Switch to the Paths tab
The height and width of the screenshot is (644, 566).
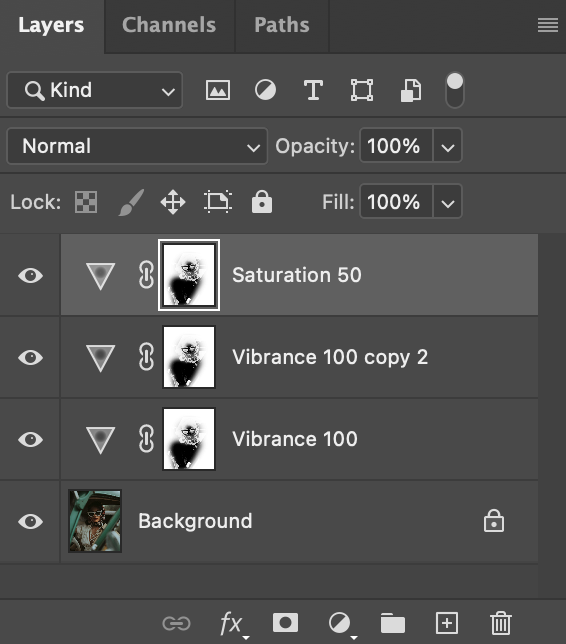coord(282,25)
